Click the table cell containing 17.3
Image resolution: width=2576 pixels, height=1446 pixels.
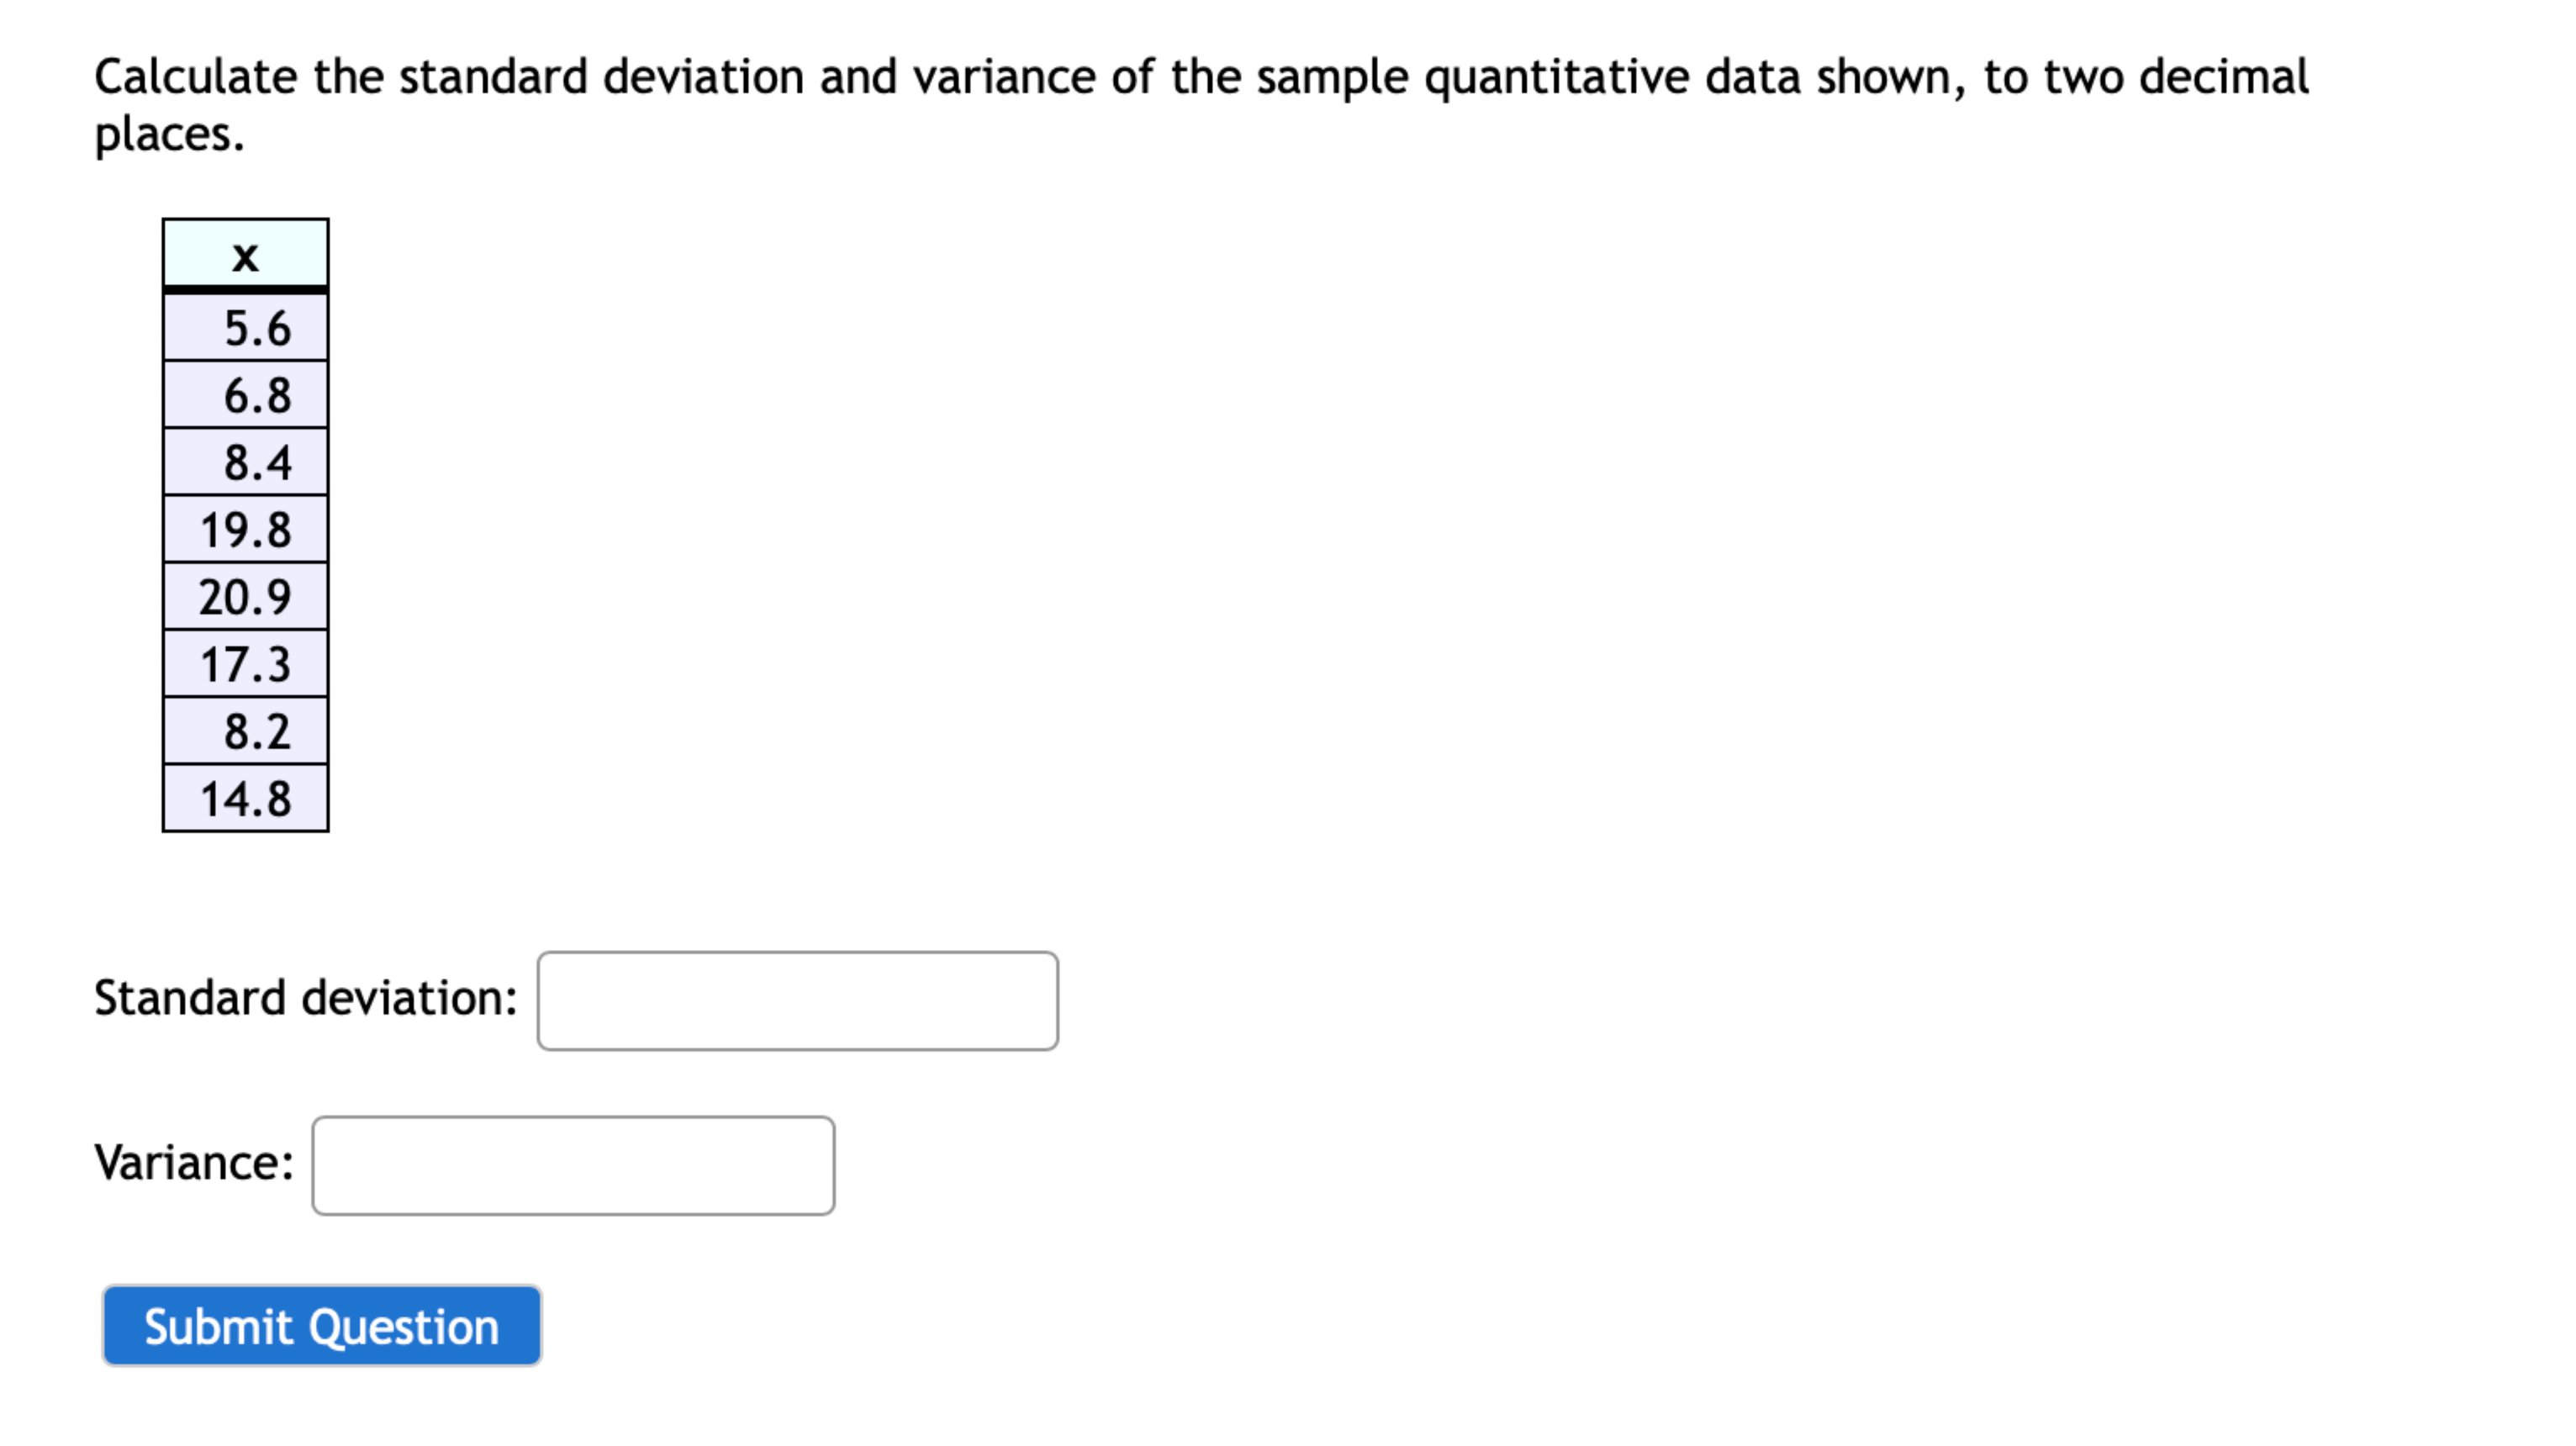[x=246, y=663]
